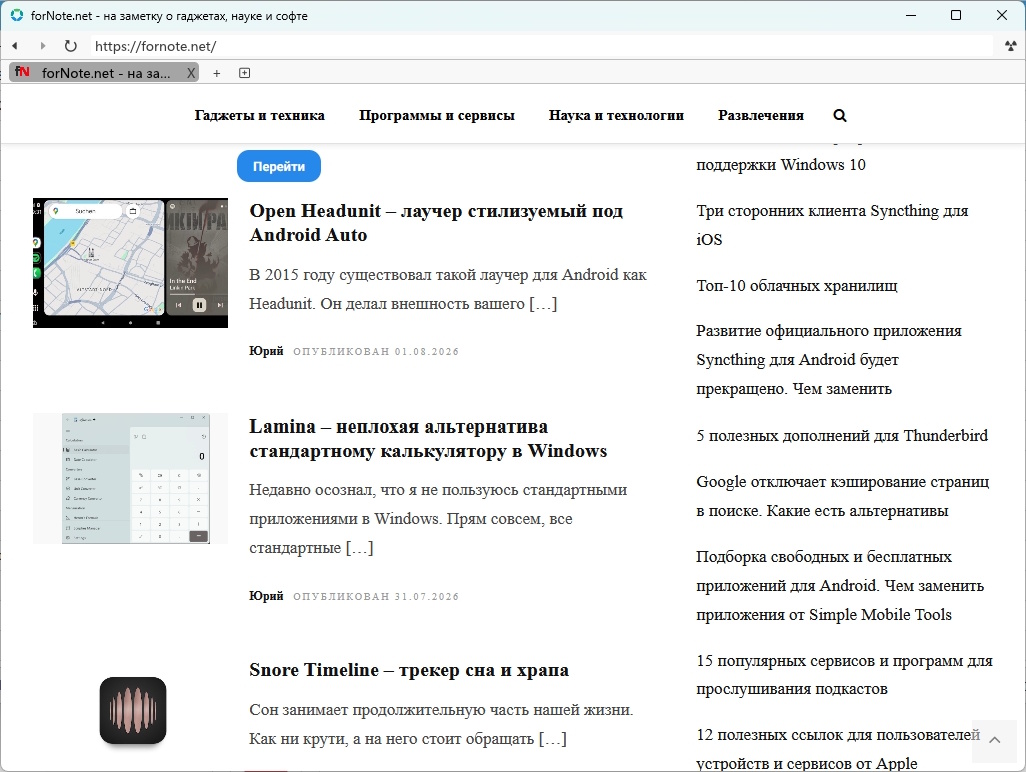Screen dimensions: 1026x772
Task: Open sidebar link about Google page caching
Action: pyautogui.click(x=842, y=496)
